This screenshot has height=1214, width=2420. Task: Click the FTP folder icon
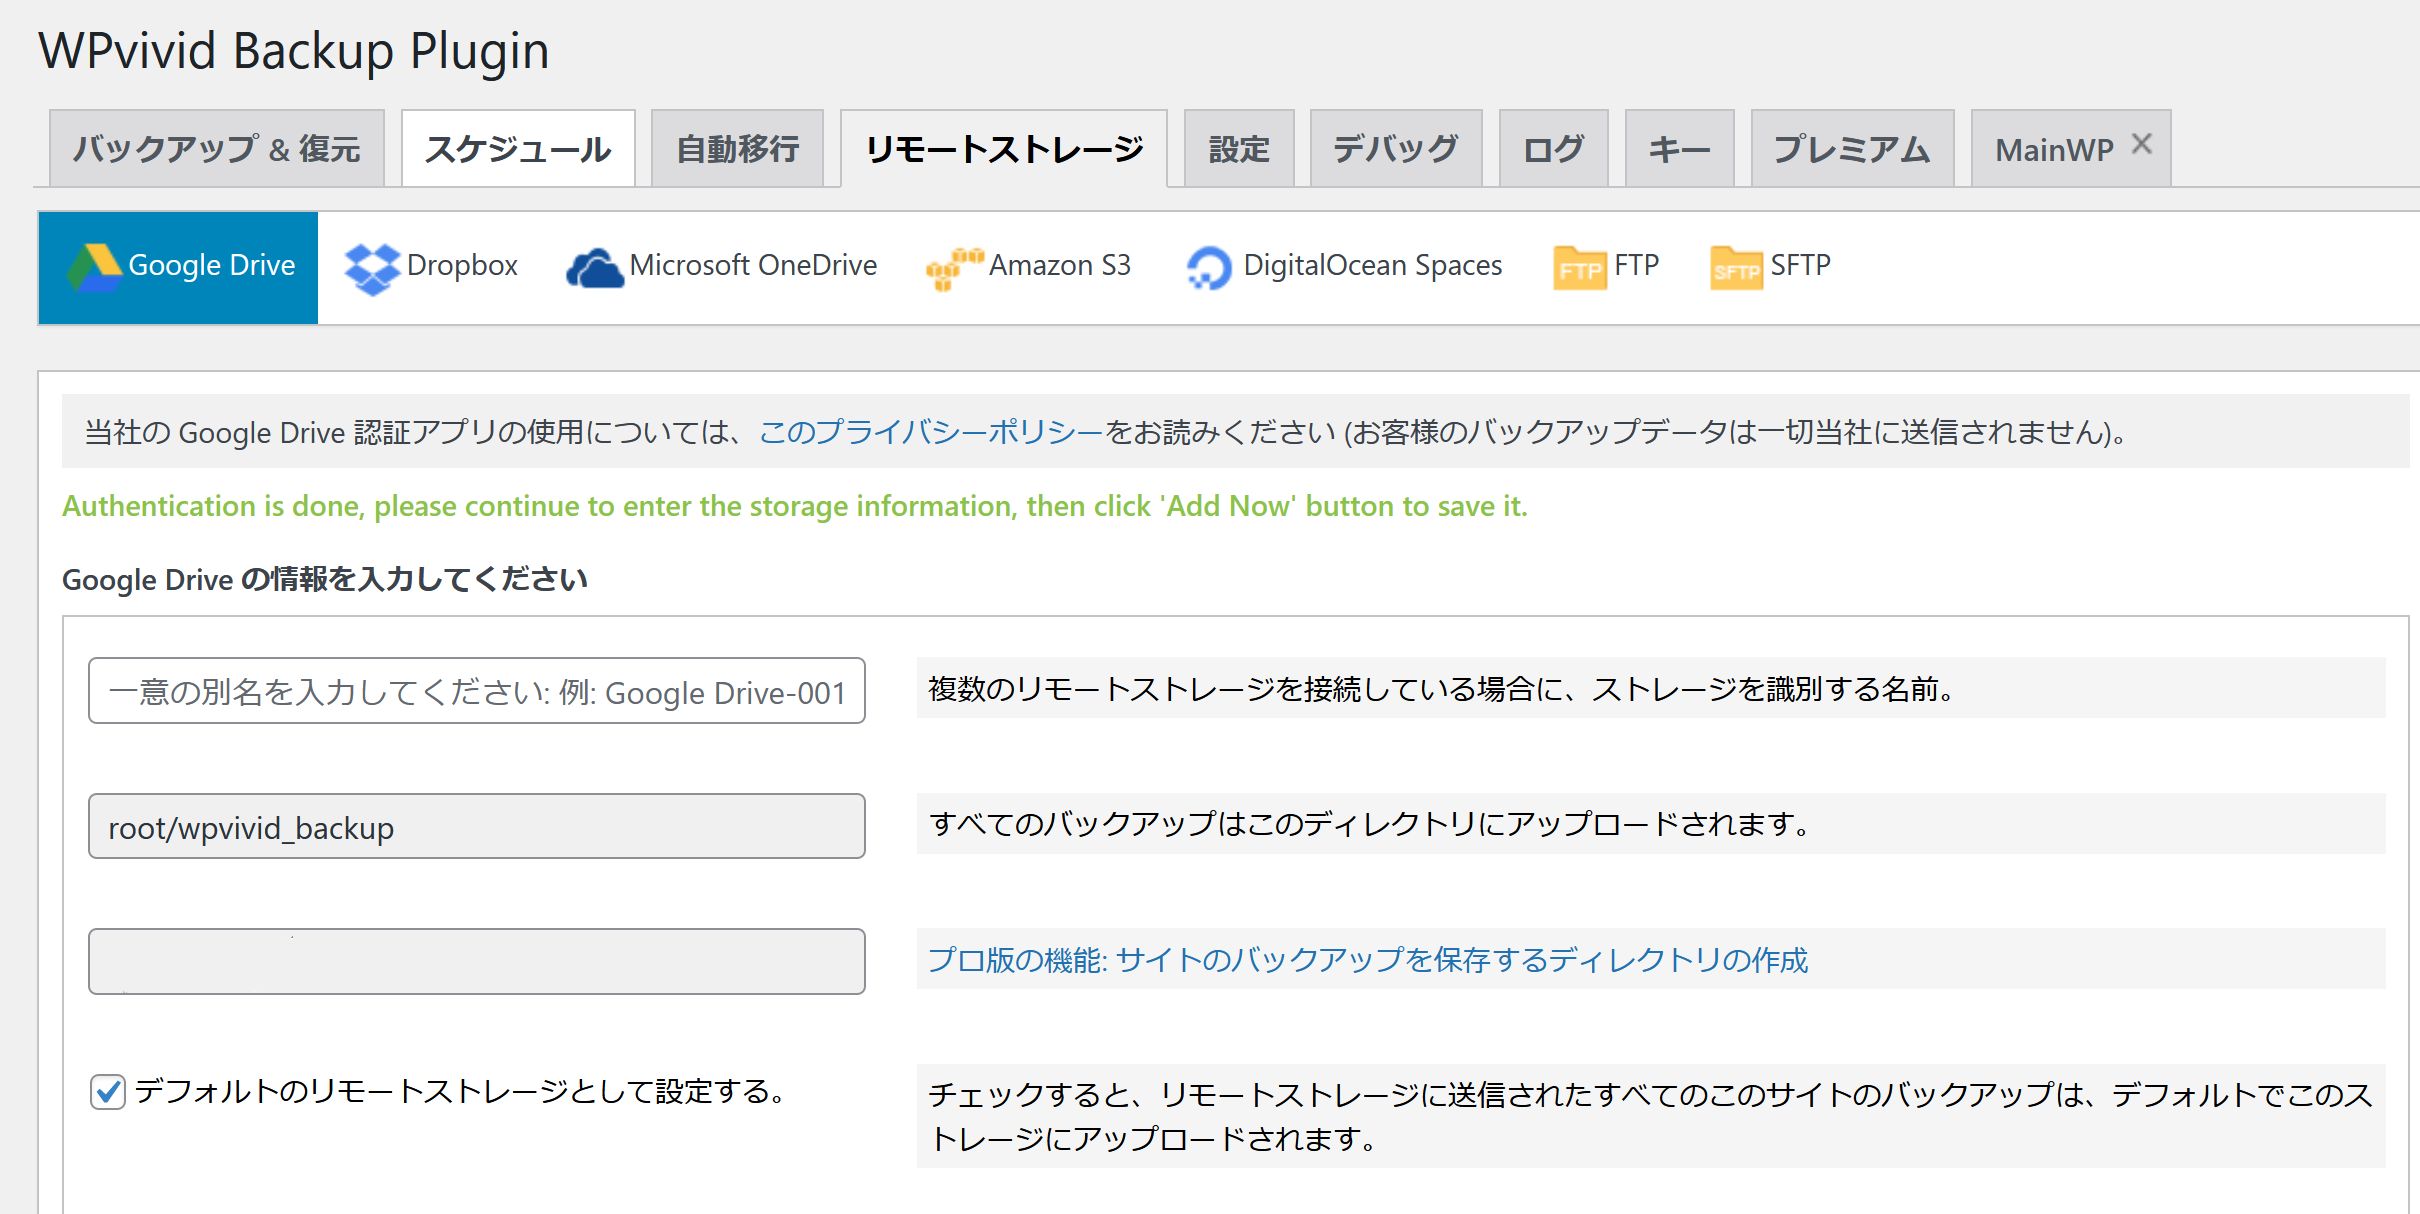[x=1580, y=268]
